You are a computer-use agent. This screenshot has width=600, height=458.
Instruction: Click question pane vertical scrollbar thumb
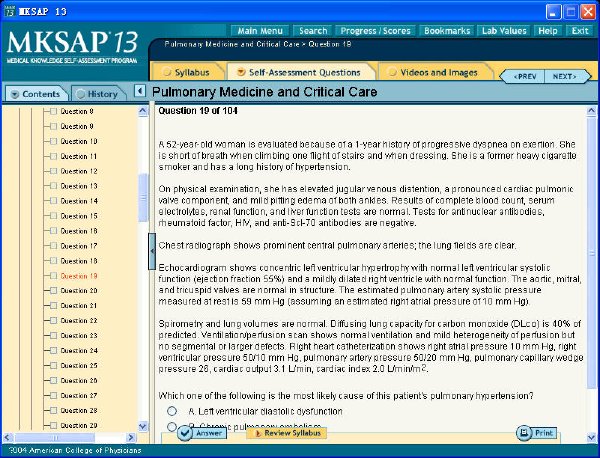(x=591, y=253)
